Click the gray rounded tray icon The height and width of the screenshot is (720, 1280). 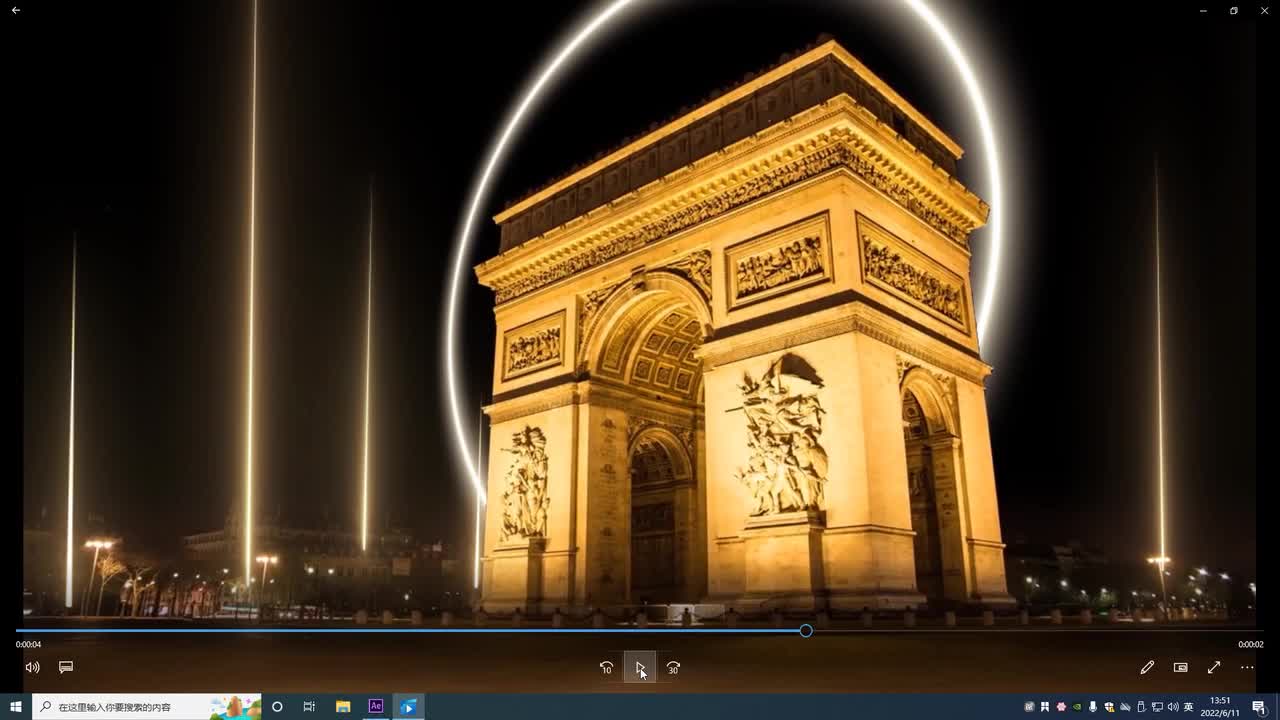pos(1029,707)
